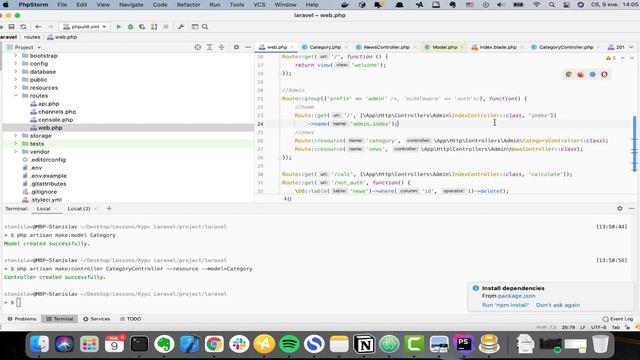Open in Chrome browser icon in editor
The height and width of the screenshot is (360, 640).
569,74
